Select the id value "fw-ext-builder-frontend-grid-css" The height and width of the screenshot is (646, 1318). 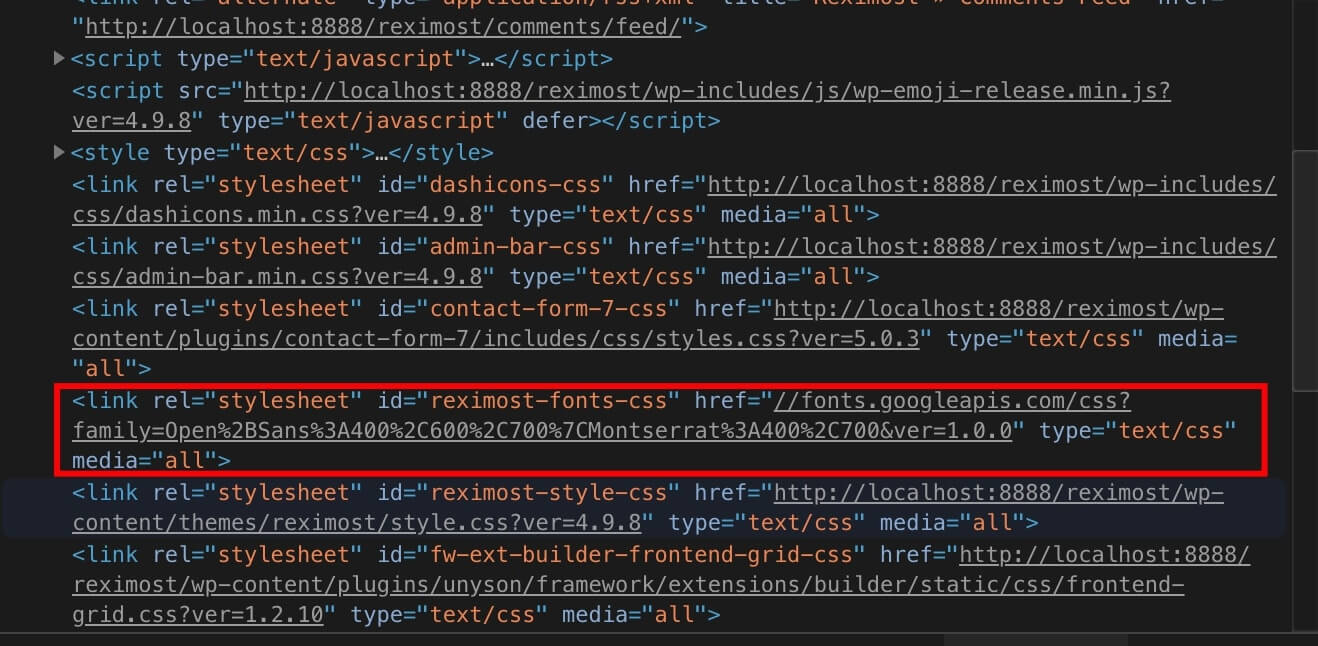(x=640, y=554)
